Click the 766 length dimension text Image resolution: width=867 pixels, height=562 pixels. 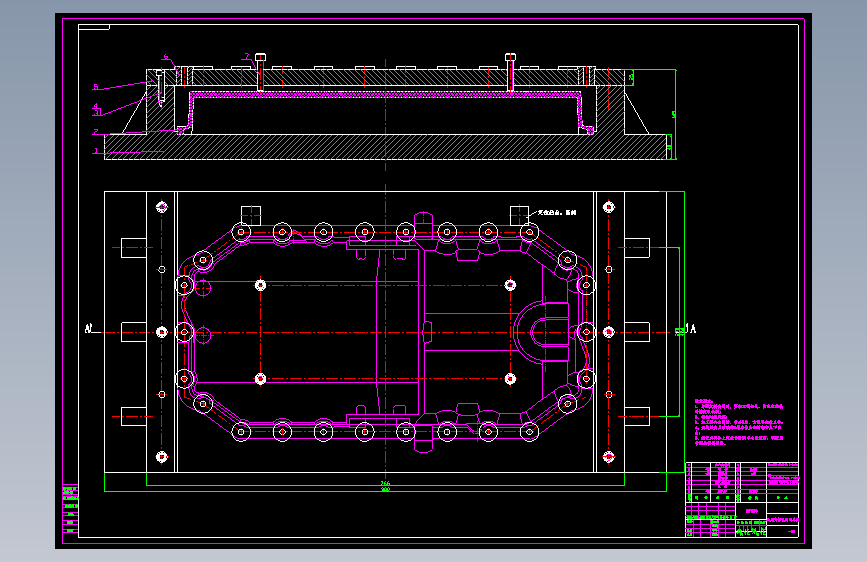click(385, 483)
